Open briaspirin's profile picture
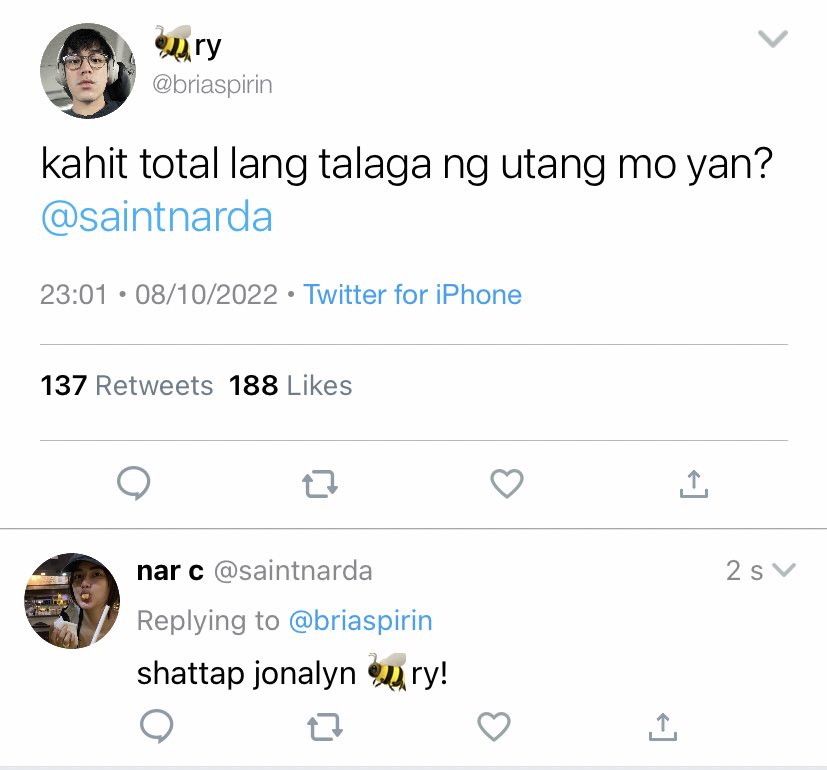The height and width of the screenshot is (770, 827). 88,71
